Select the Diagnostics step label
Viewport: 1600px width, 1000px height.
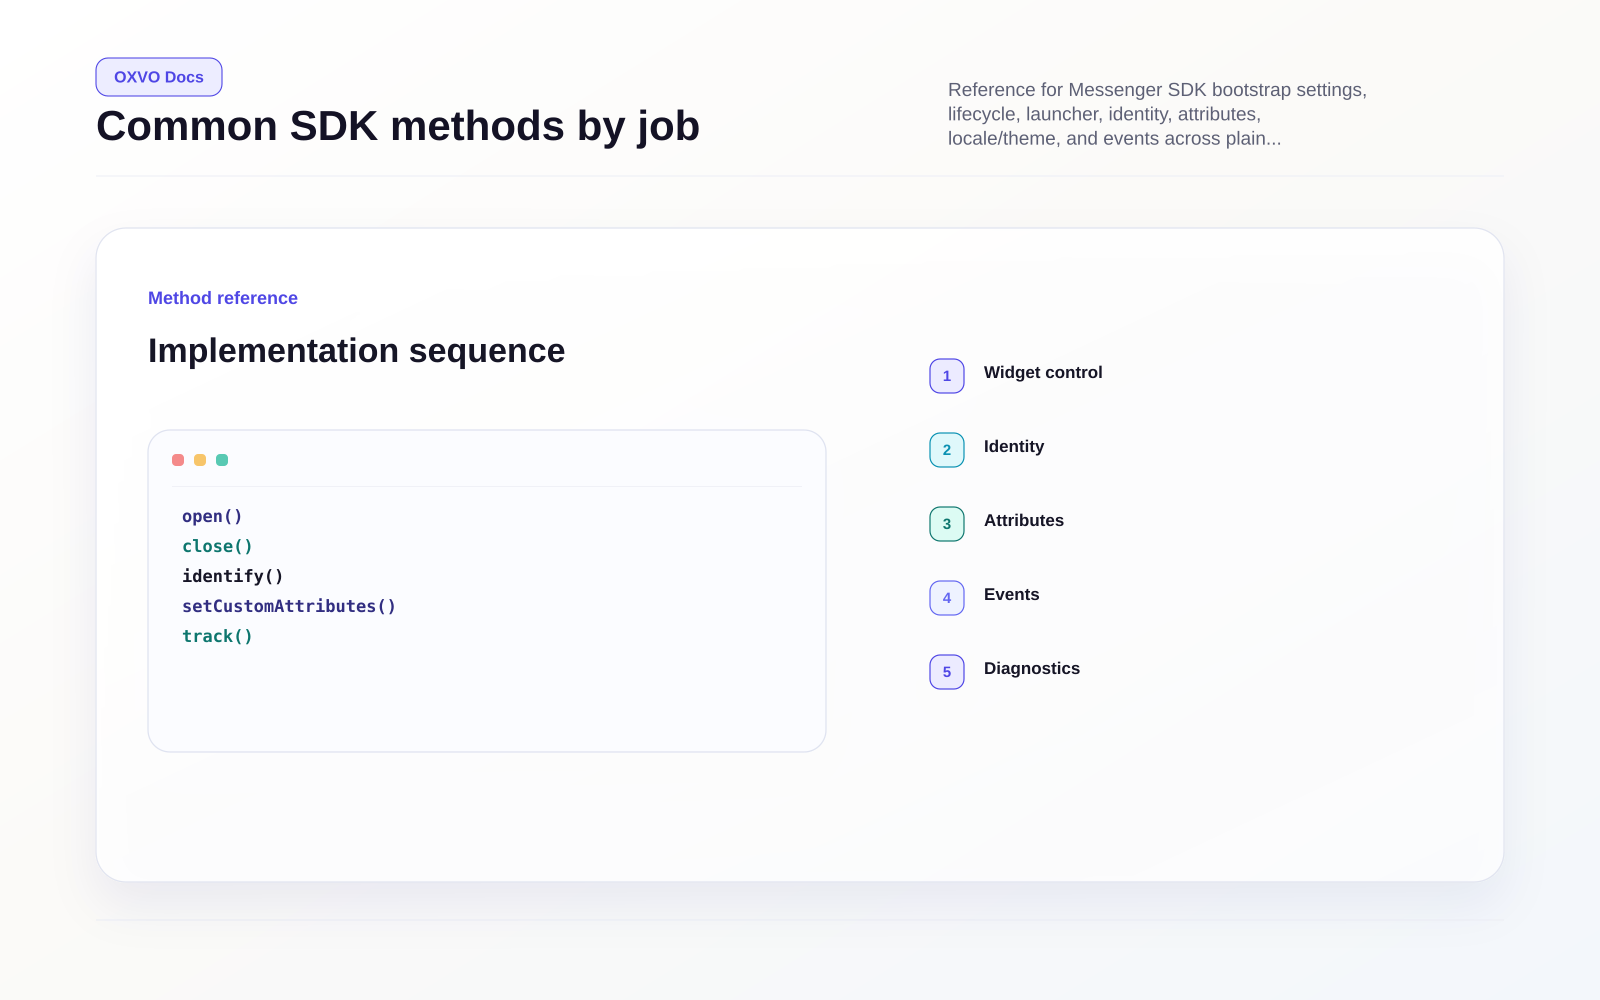(1032, 668)
